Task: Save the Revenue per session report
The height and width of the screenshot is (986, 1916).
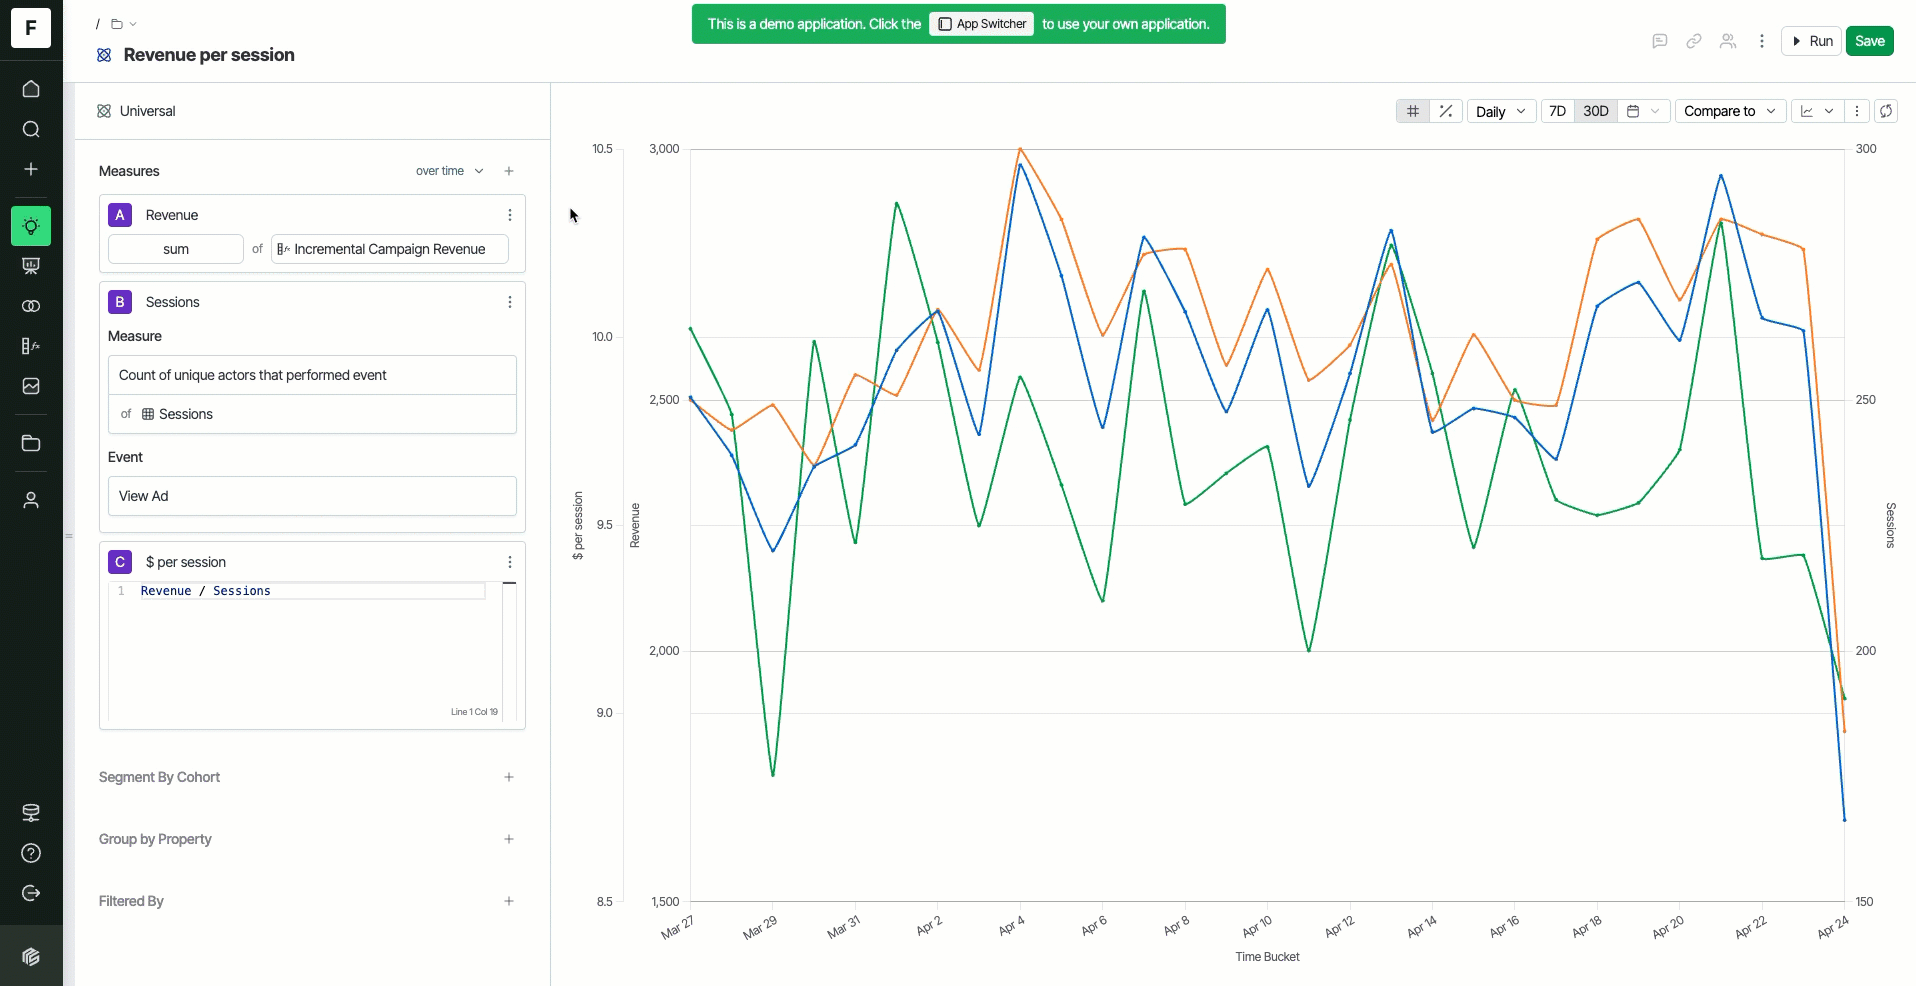Action: coord(1869,41)
